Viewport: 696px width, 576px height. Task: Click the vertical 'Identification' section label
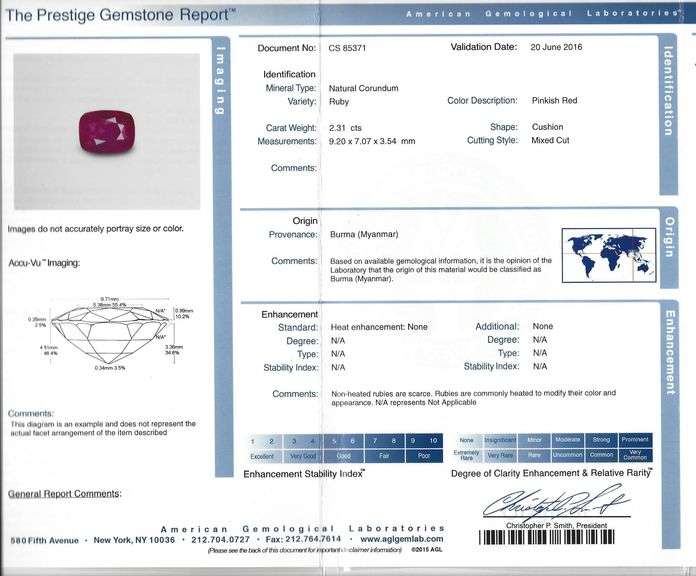668,91
